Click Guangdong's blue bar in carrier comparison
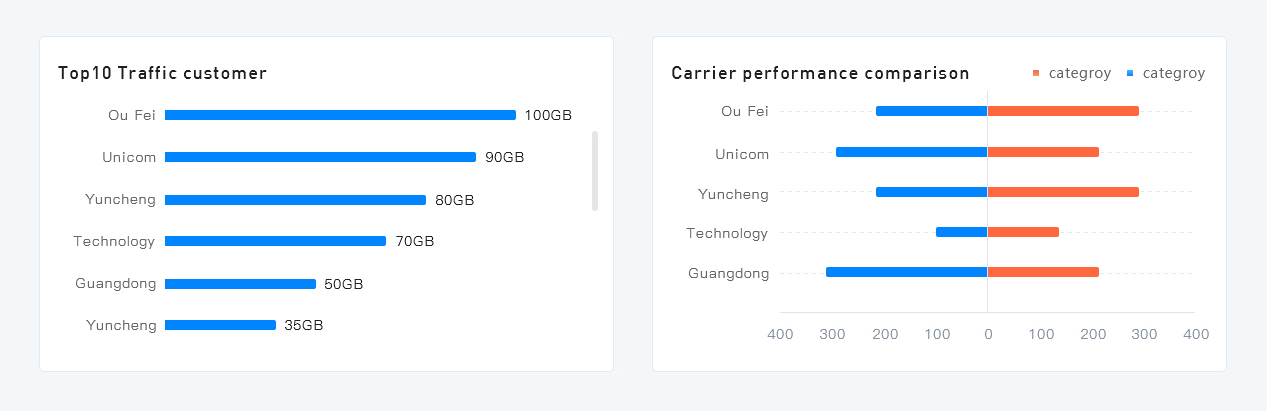1267x411 pixels. [x=907, y=272]
